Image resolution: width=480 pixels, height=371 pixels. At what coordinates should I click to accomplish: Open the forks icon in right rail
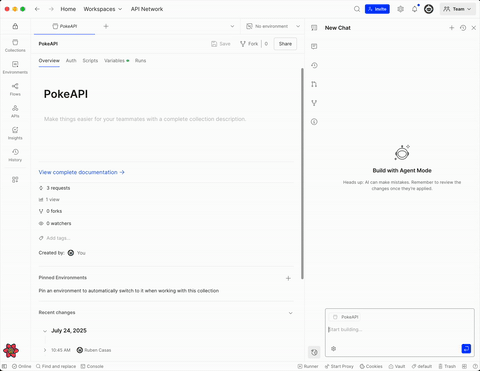tap(314, 103)
